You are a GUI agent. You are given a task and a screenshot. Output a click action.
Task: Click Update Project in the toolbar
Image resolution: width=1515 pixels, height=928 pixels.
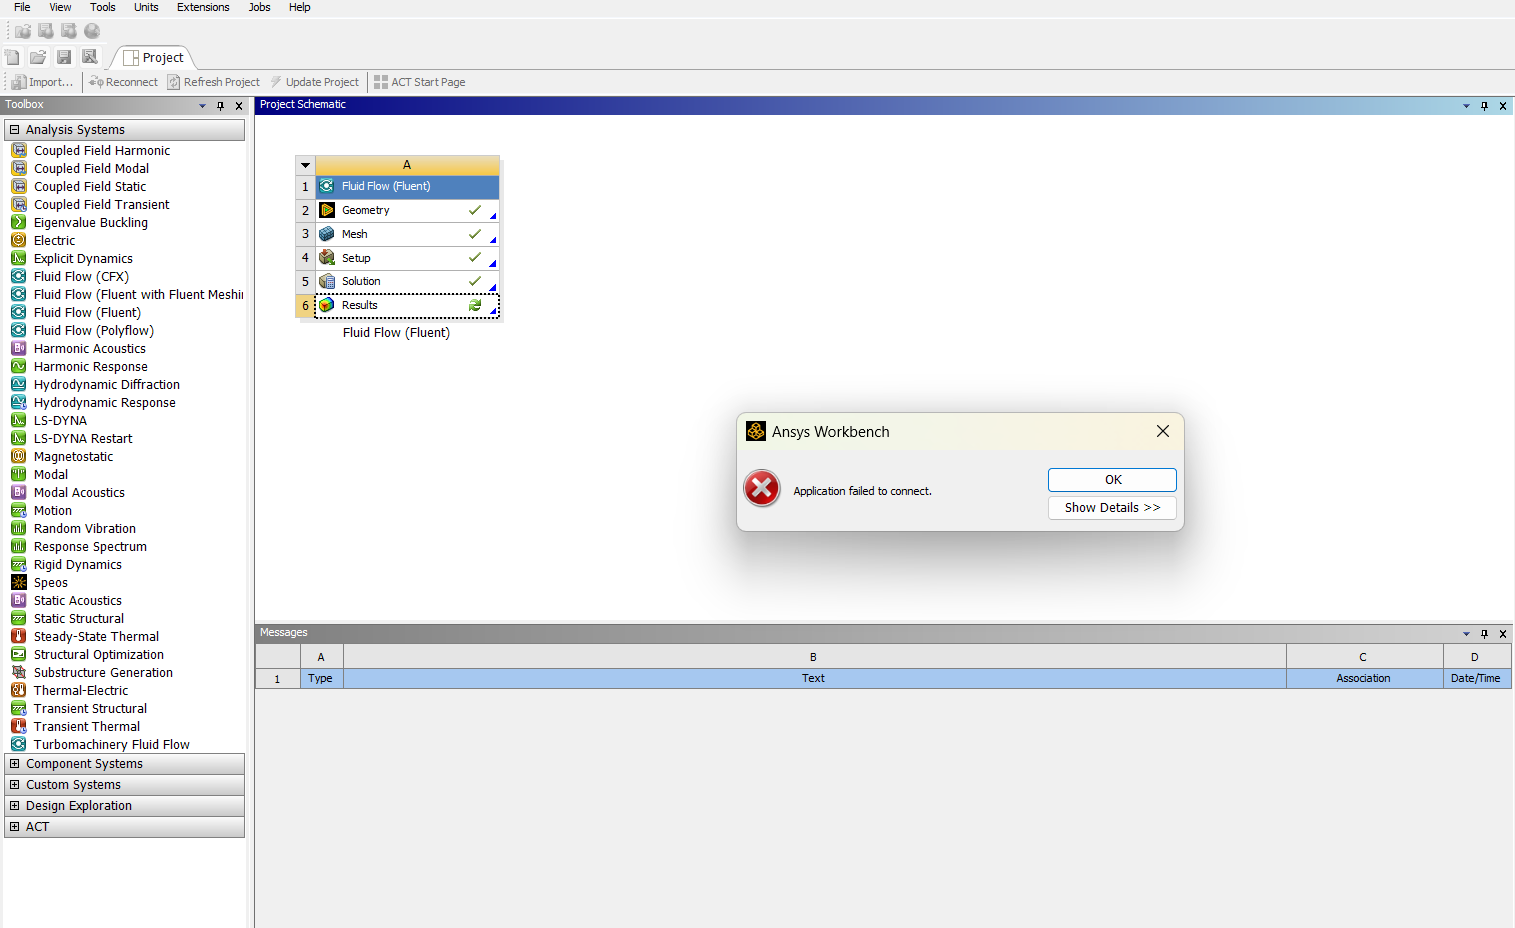(x=314, y=82)
